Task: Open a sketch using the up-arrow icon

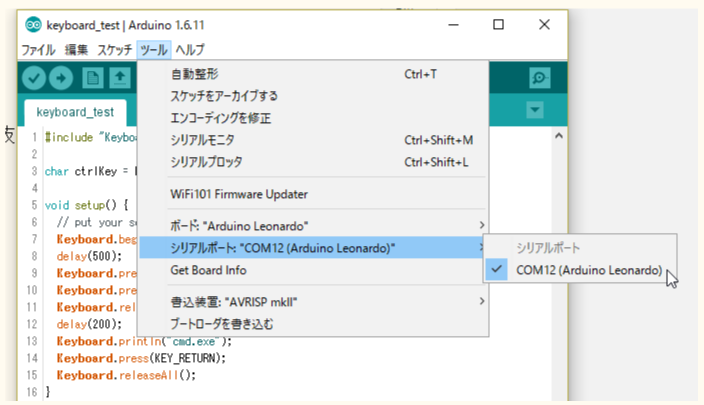Action: click(x=120, y=78)
